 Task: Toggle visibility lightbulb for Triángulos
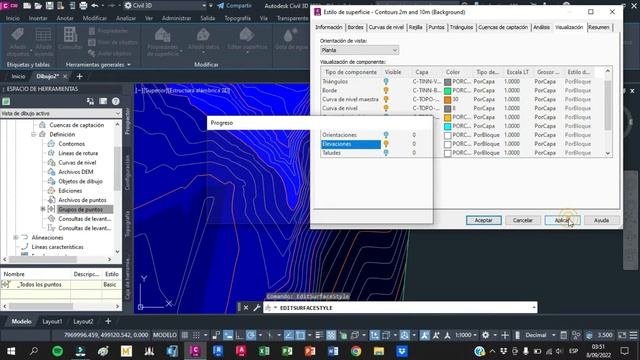click(386, 82)
